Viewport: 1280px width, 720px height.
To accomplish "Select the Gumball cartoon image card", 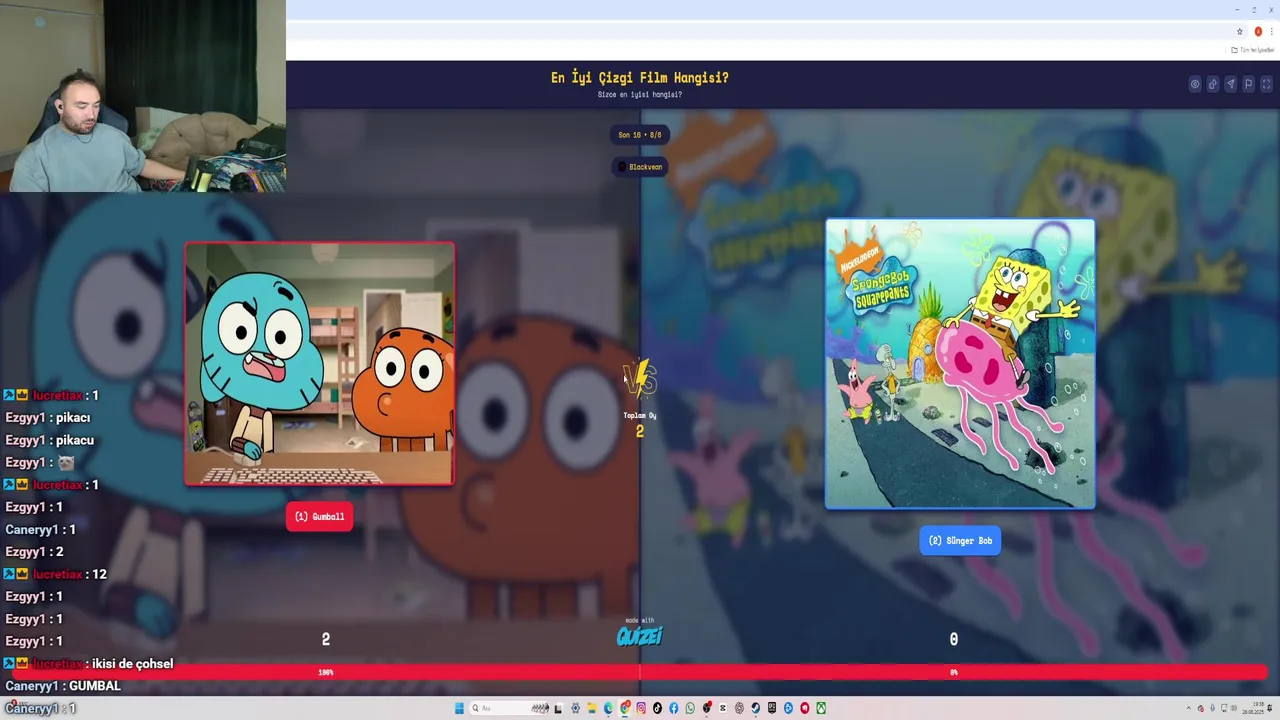I will pos(320,364).
